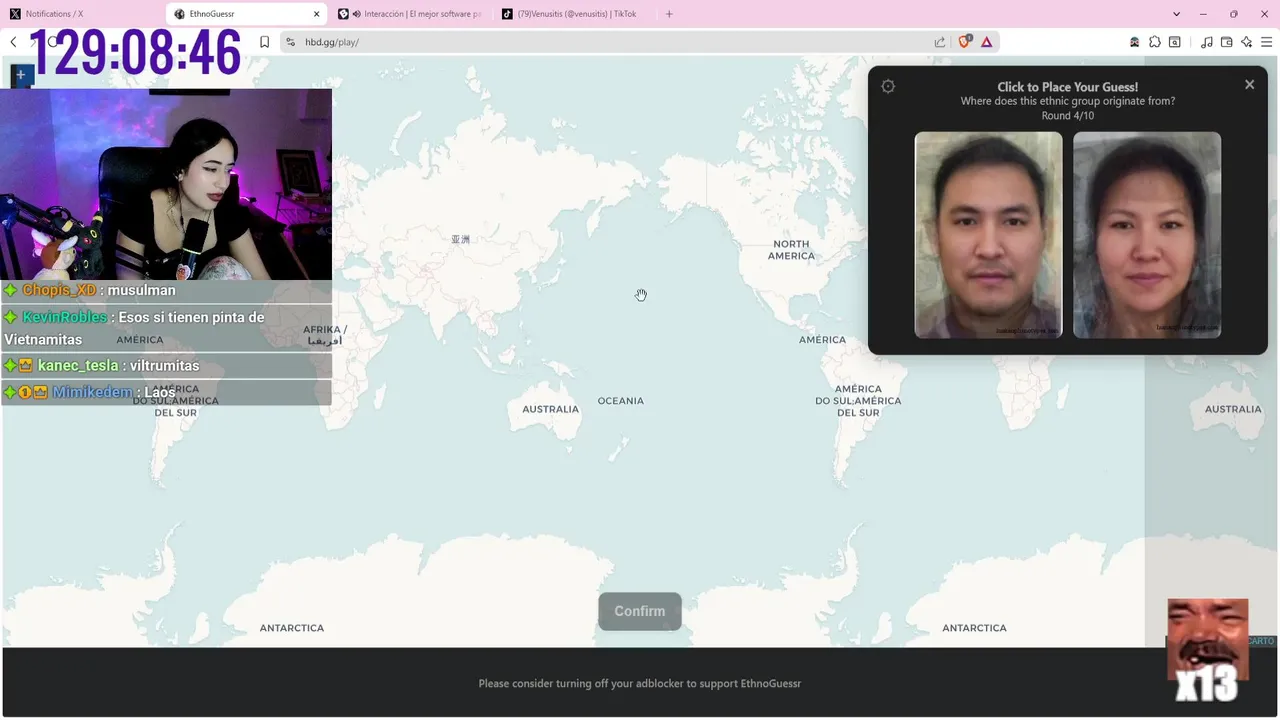This screenshot has height=720, width=1280.
Task: Click Chopis_XD chat message
Action: [x=166, y=291]
